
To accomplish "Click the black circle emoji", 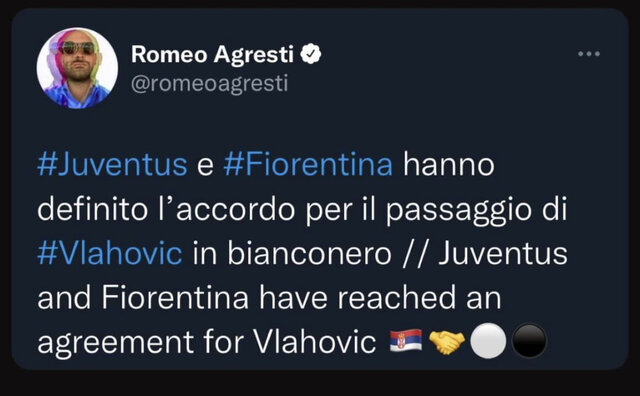I will coord(529,340).
